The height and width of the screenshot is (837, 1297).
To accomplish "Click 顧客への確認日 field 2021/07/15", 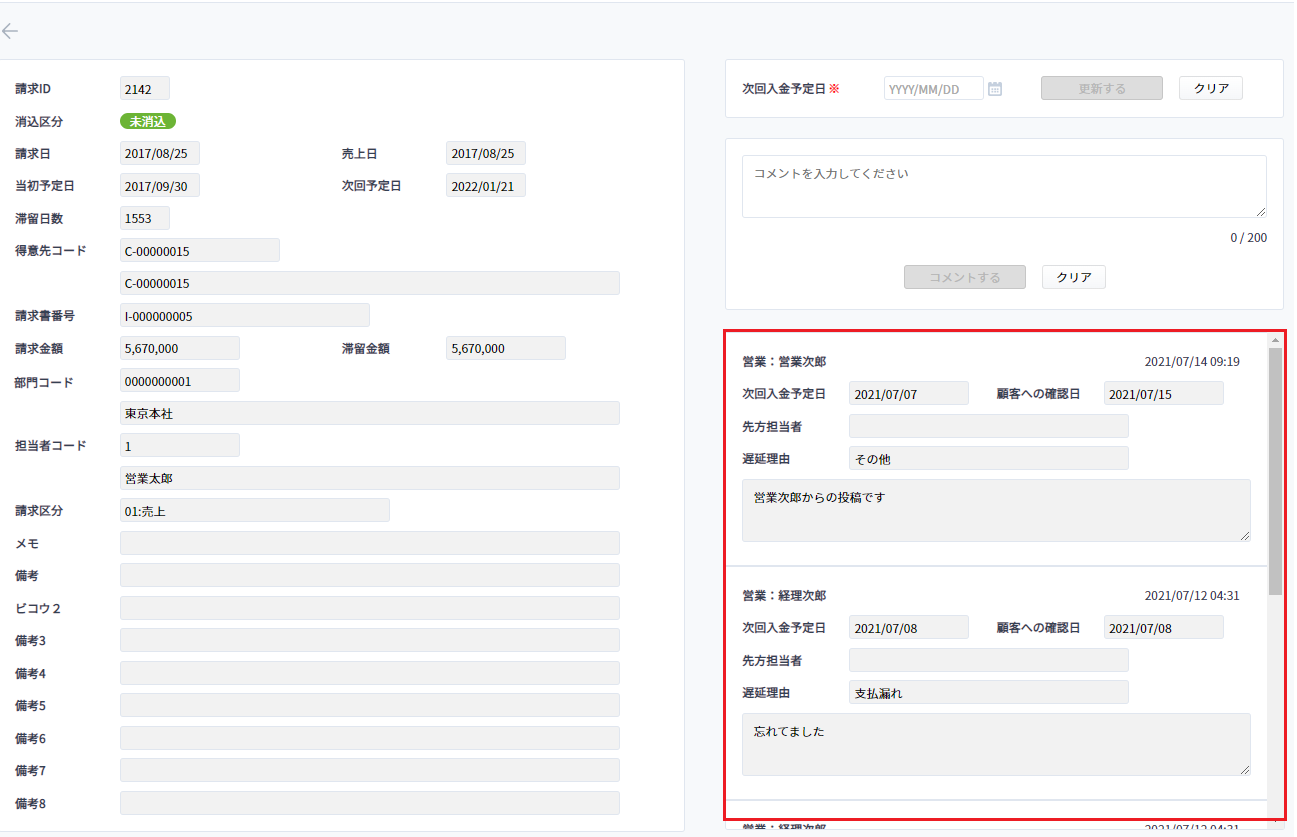I will [x=1164, y=393].
